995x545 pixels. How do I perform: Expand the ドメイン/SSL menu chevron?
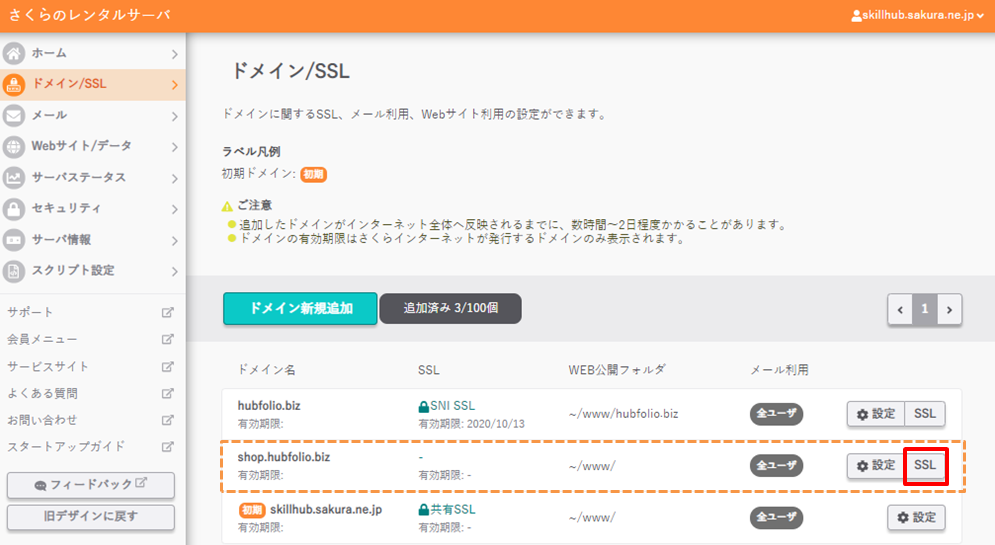(175, 85)
